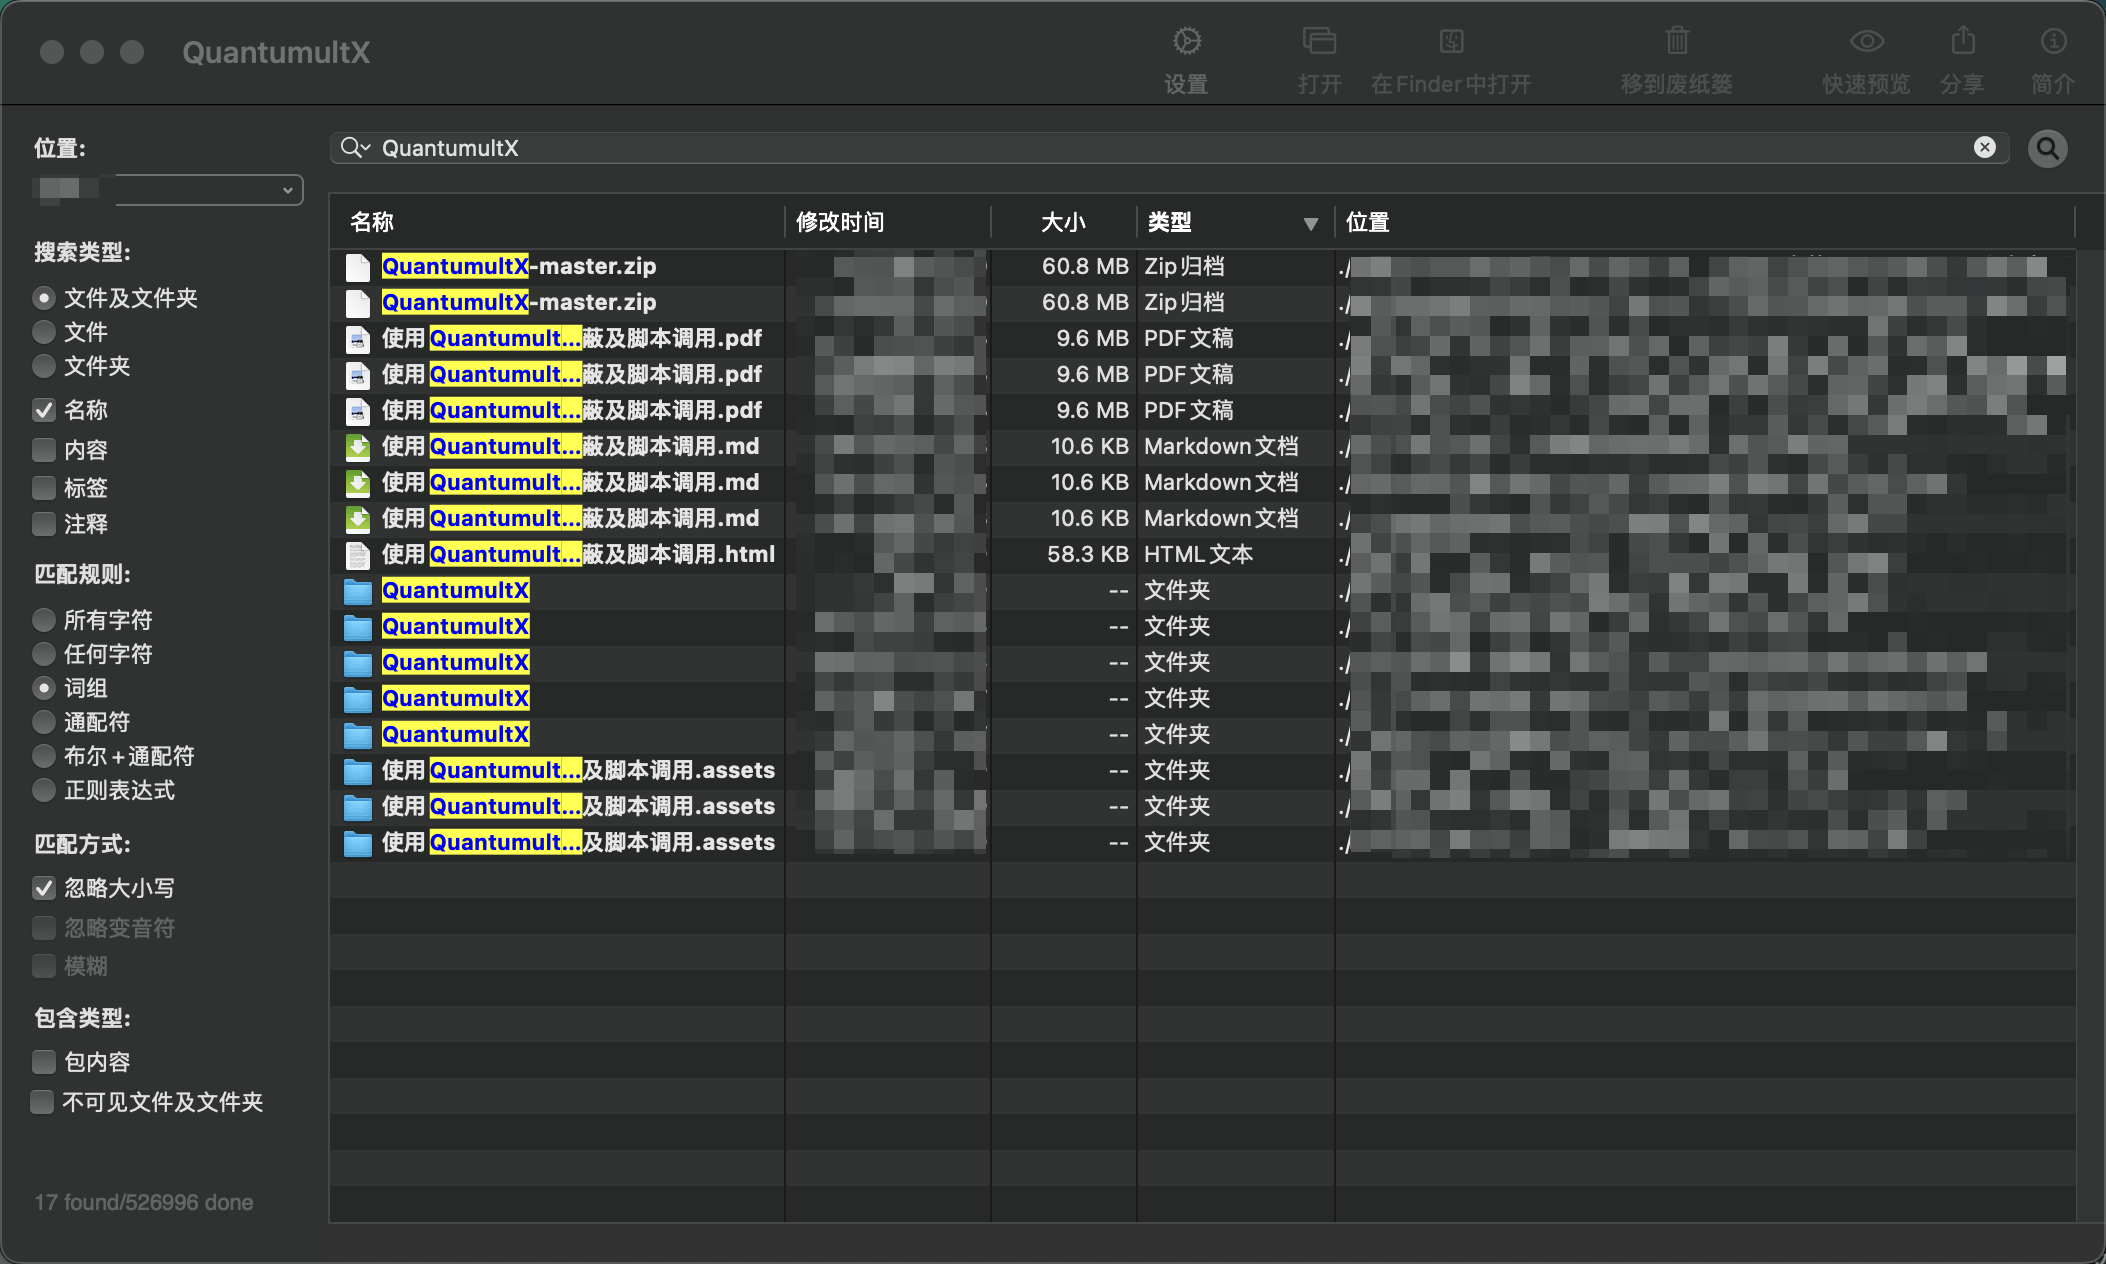Sort by the 修改时间 column header
This screenshot has width=2106, height=1264.
pyautogui.click(x=888, y=222)
